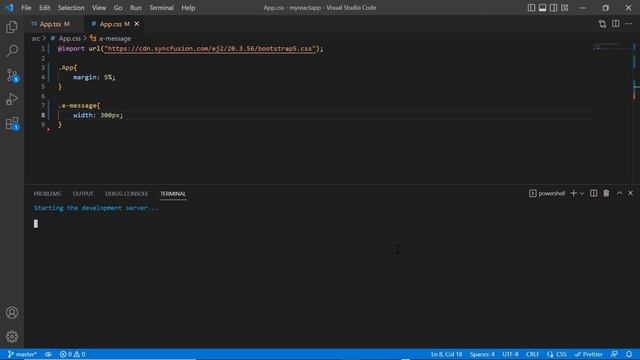Open the launch profile dropdown arrow
This screenshot has height=360, width=640.
[x=582, y=193]
